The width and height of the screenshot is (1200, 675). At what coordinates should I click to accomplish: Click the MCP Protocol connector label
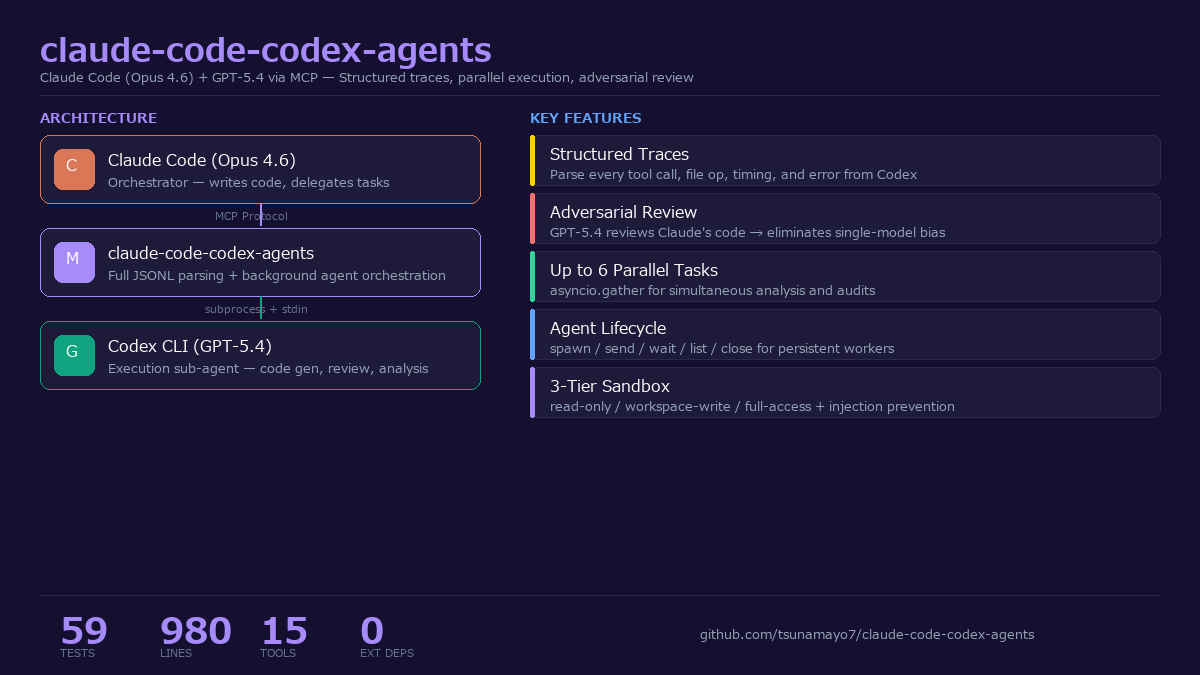[x=251, y=216]
